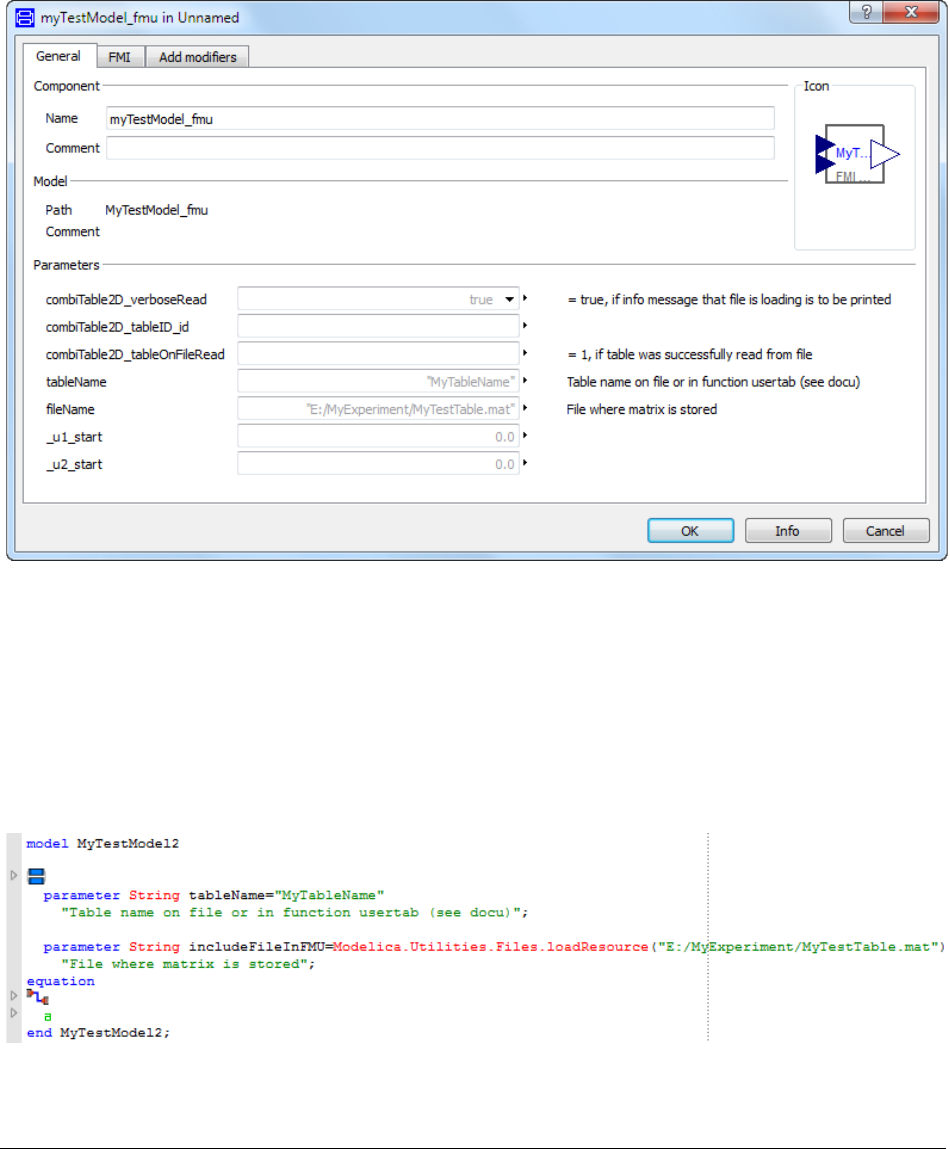Image resolution: width=950 pixels, height=1149 pixels.
Task: Expand the collapsed connection icon under equation
Action: click(37, 997)
